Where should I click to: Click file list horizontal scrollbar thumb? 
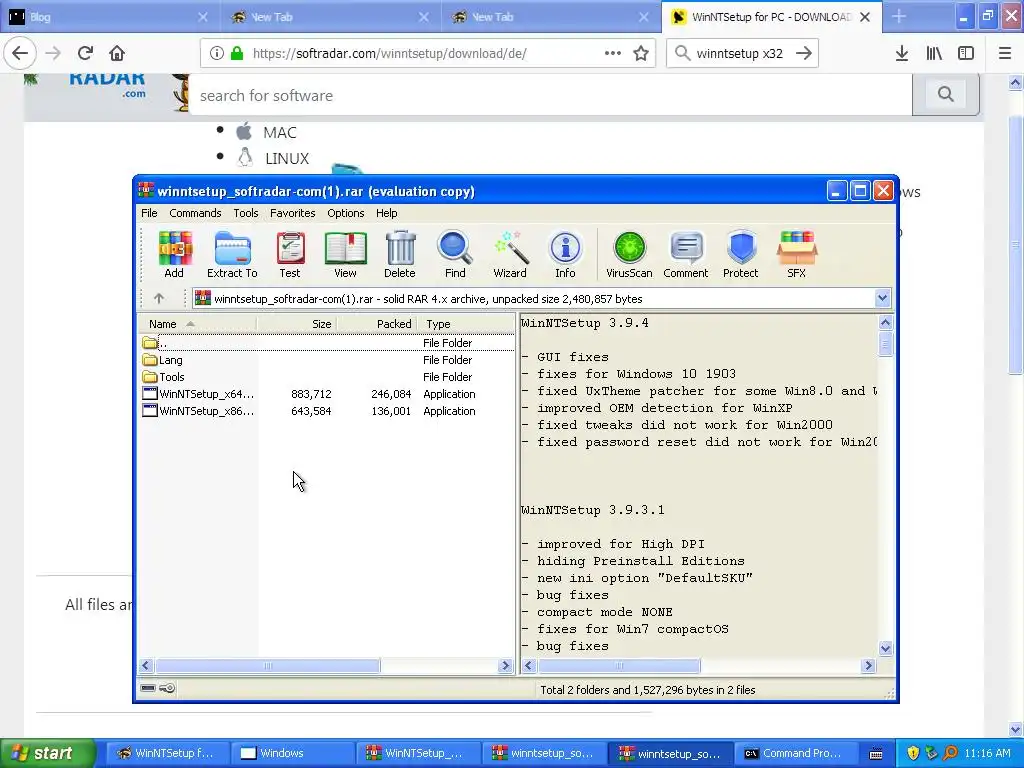[x=268, y=665]
